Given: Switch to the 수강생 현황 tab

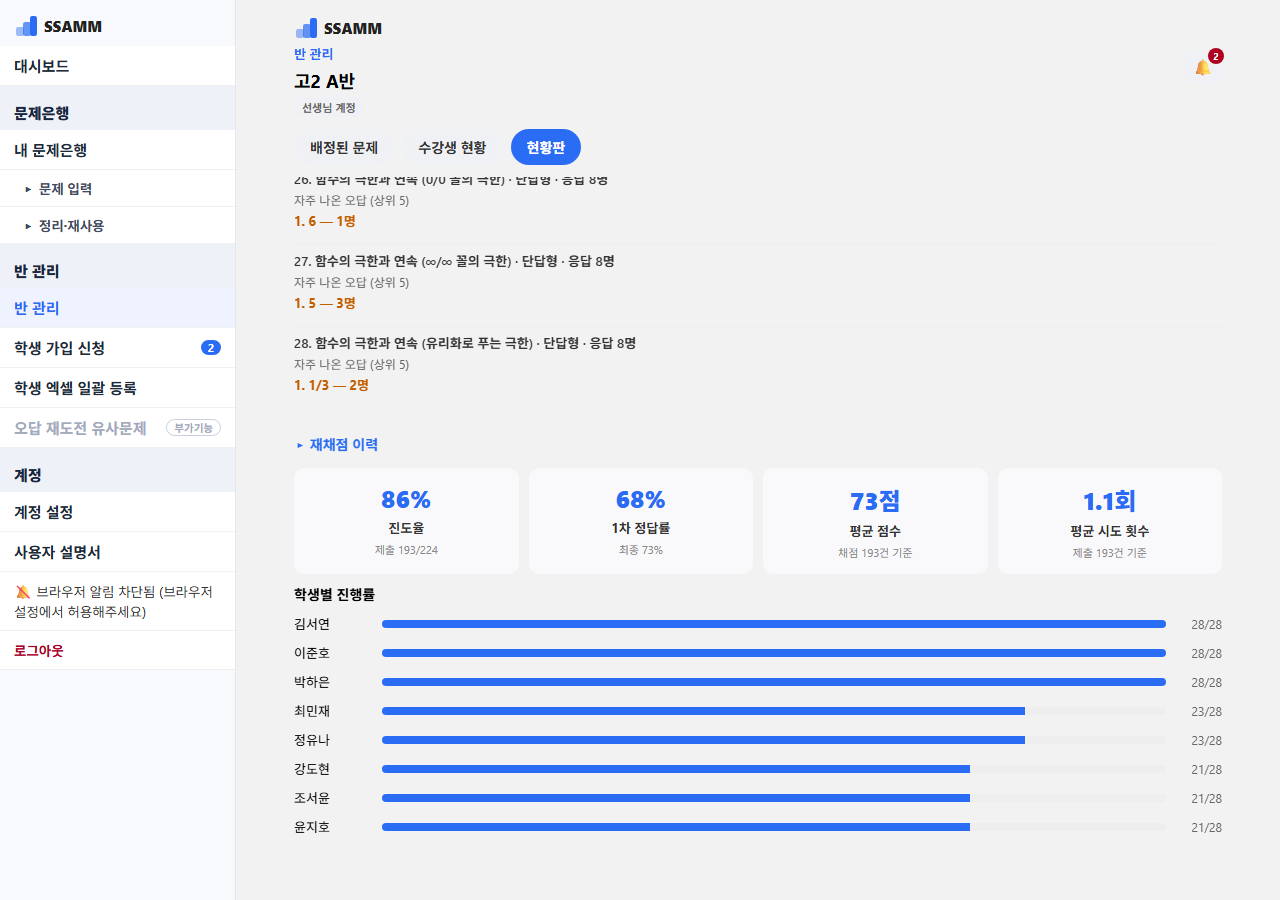Looking at the screenshot, I should (452, 147).
